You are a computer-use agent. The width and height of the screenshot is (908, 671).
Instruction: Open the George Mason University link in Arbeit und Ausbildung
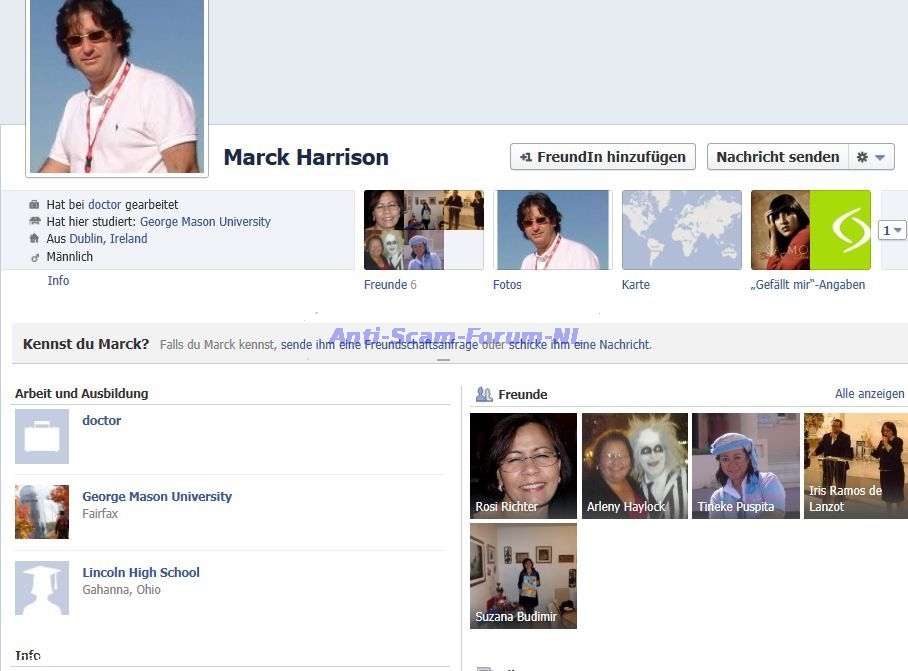[156, 496]
